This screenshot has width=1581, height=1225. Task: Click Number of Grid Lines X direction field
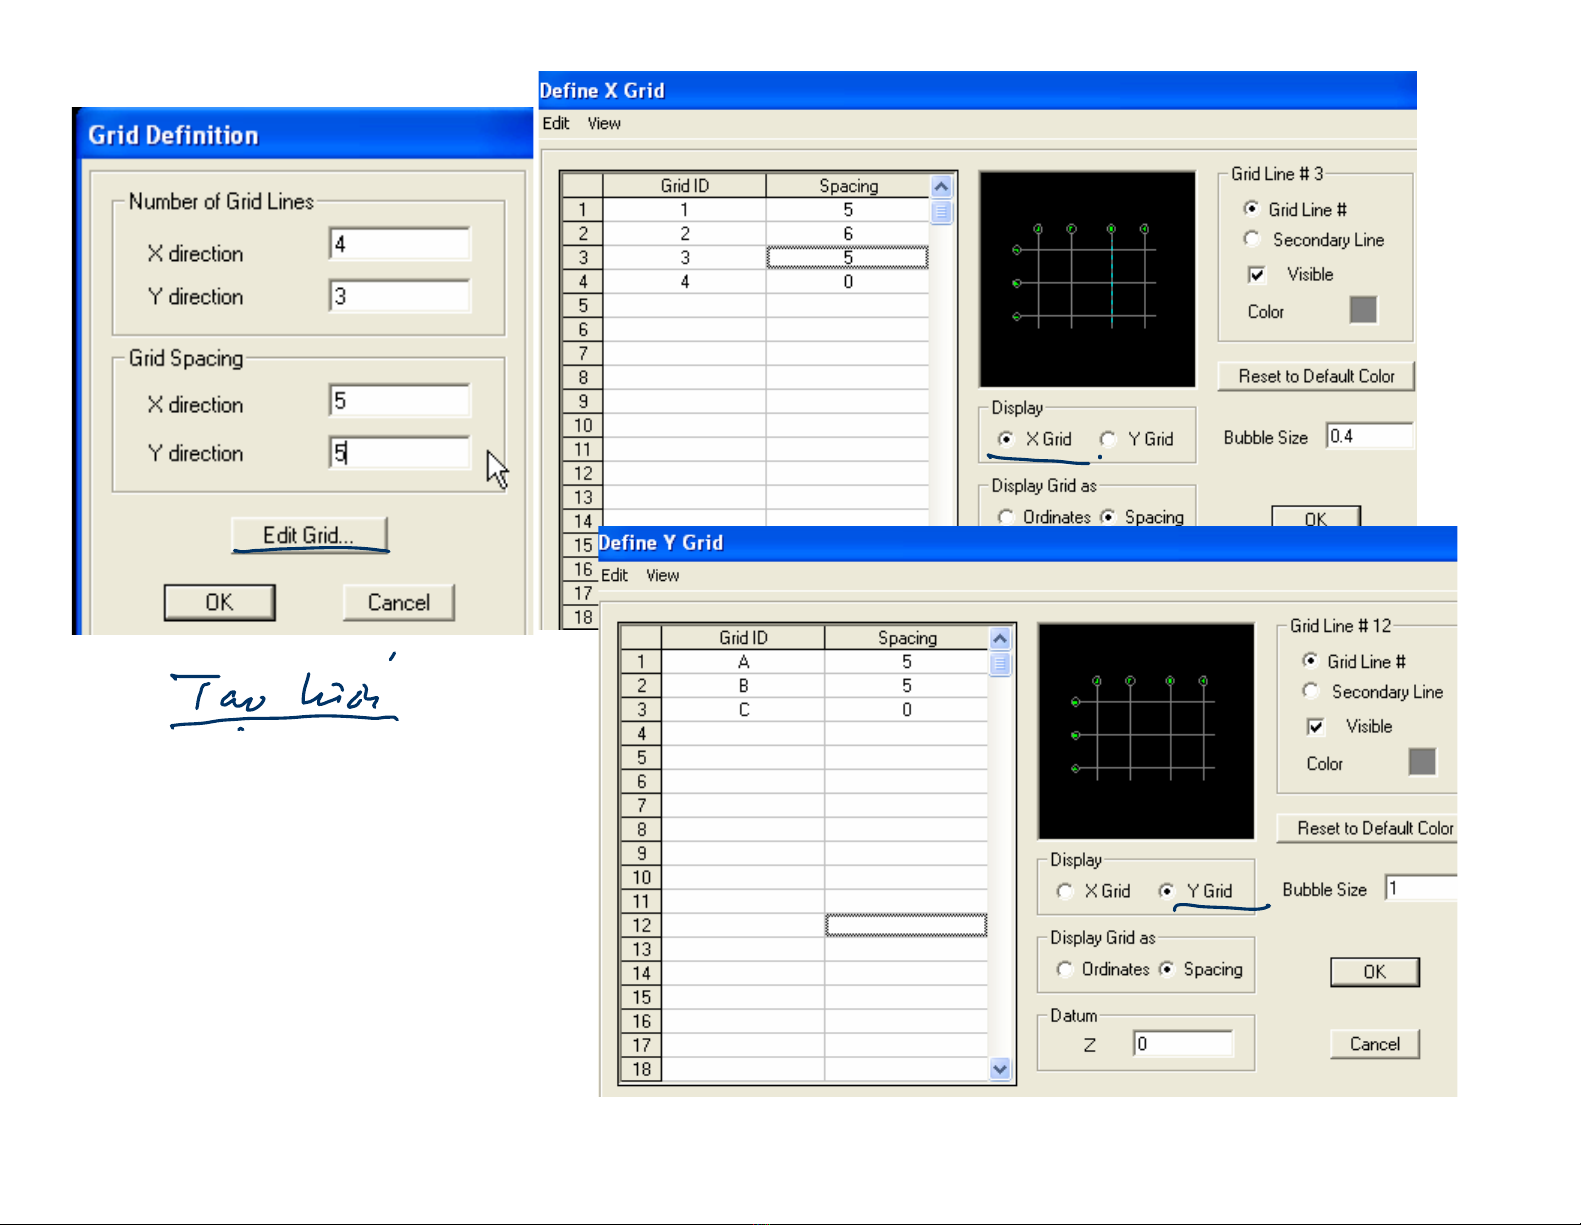click(x=399, y=244)
